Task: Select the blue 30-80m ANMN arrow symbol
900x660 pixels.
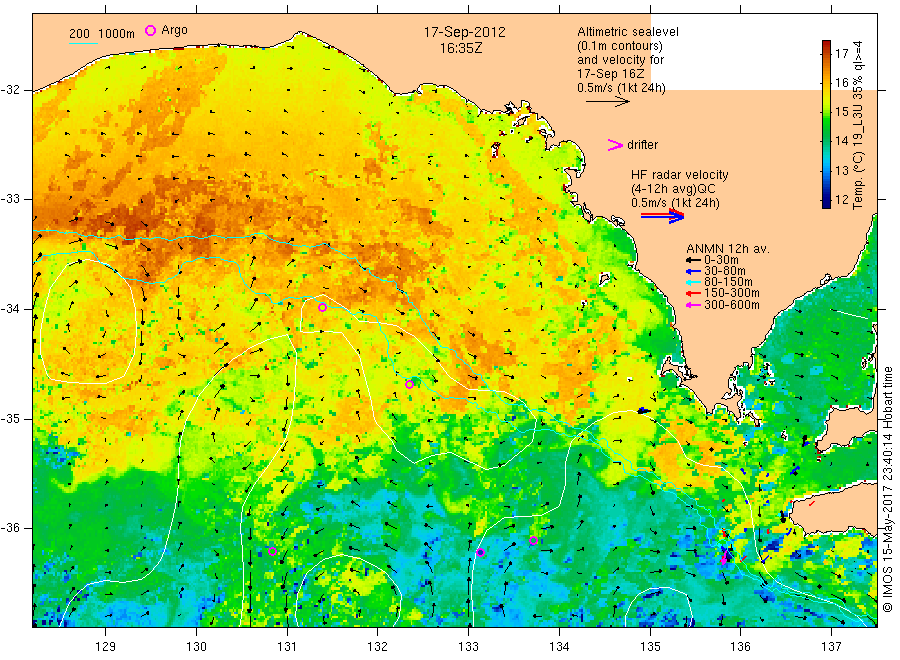Action: point(693,271)
